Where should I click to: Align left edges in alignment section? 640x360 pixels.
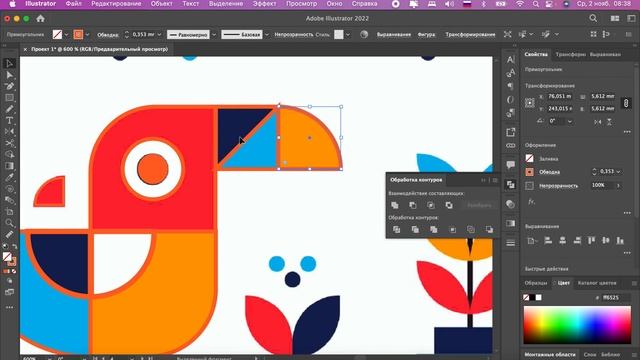548,240
